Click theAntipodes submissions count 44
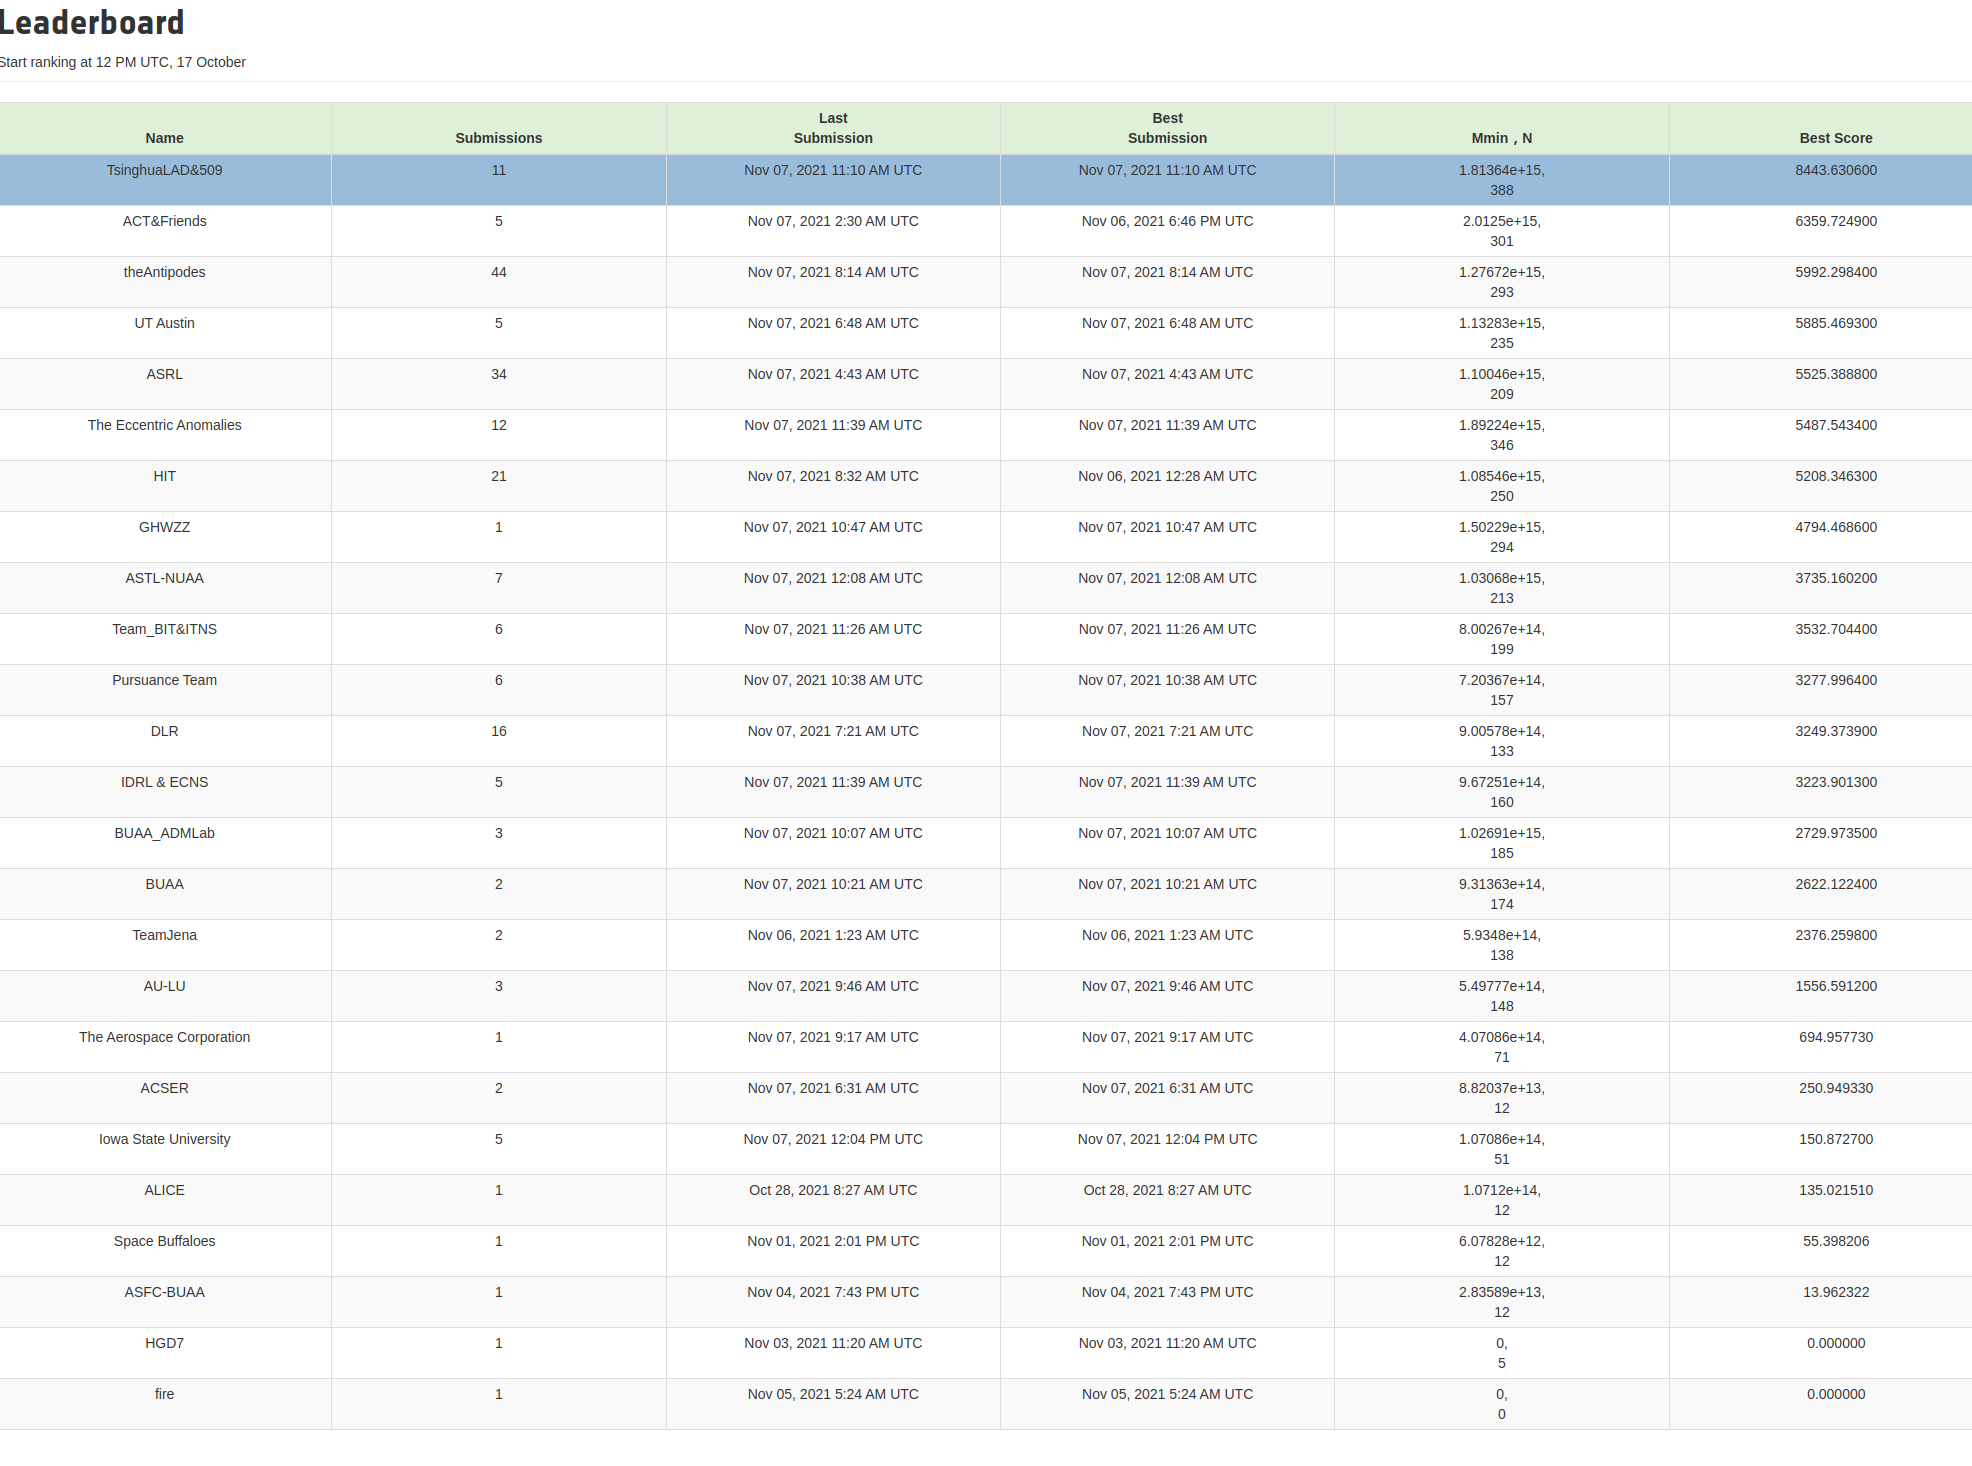This screenshot has width=1972, height=1466. pyautogui.click(x=498, y=272)
